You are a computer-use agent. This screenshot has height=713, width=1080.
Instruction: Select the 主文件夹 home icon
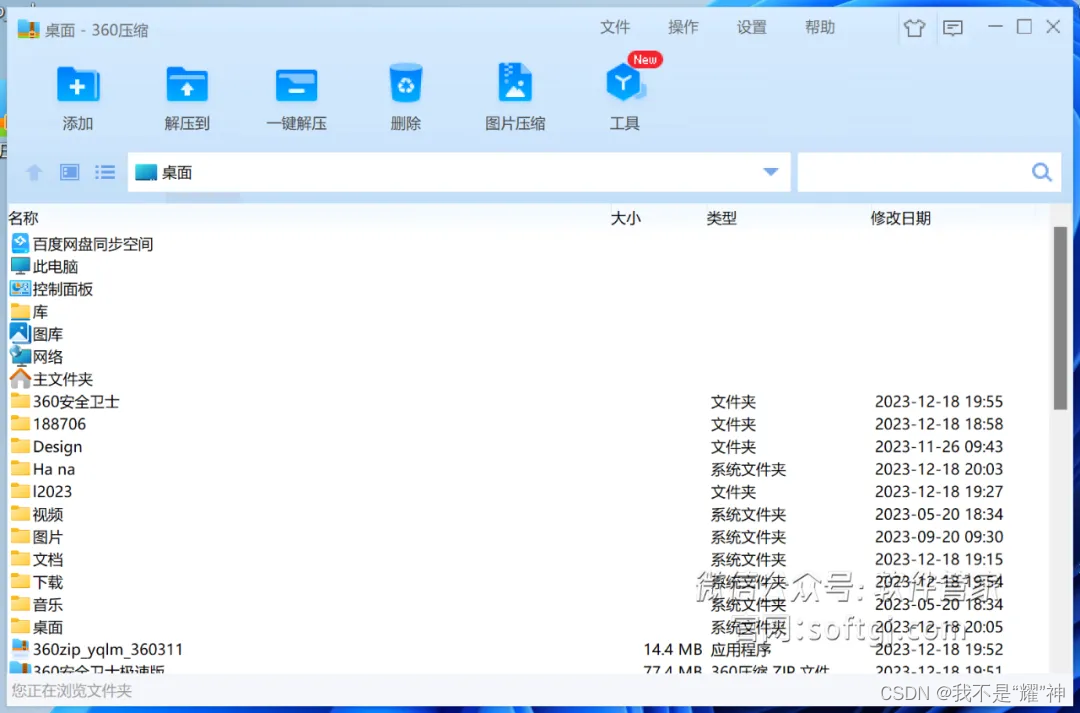(21, 378)
